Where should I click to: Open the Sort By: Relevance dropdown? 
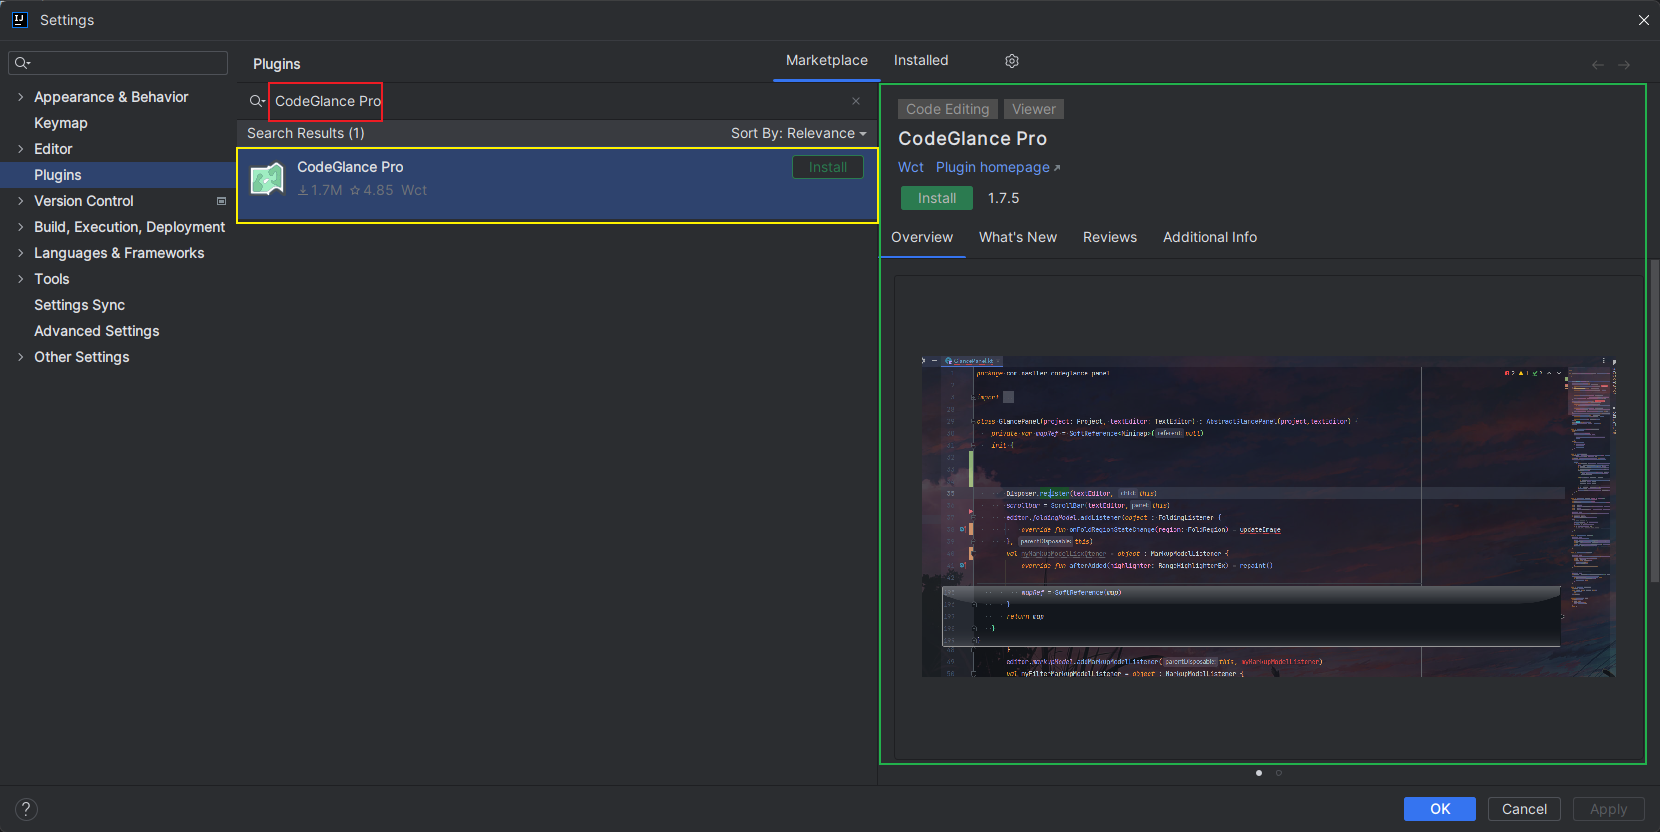(x=798, y=133)
